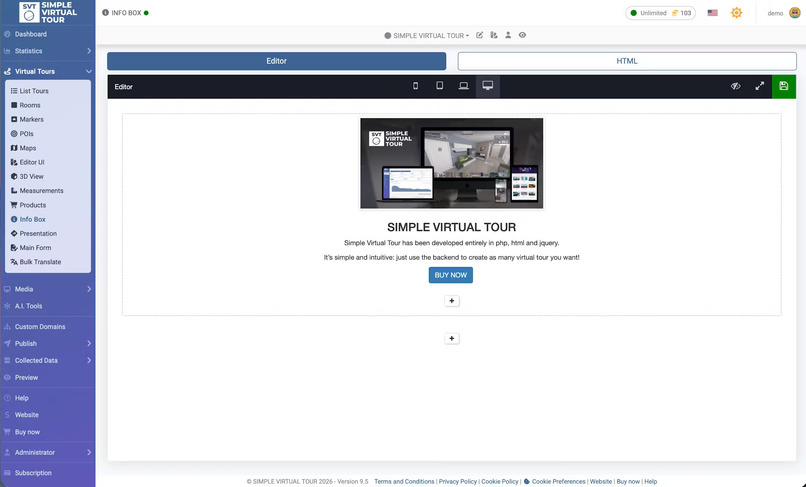Click the Measurements ruler icon
806x487 pixels.
tap(14, 191)
